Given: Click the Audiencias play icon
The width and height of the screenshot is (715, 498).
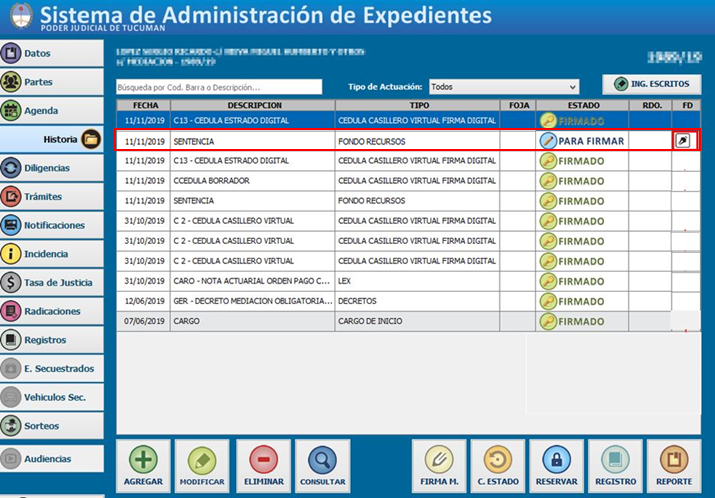Looking at the screenshot, I should point(11,459).
